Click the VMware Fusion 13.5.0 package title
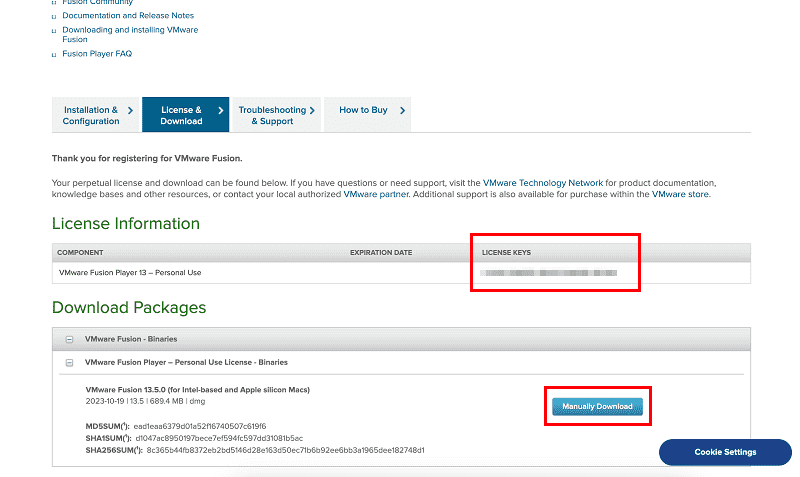This screenshot has width=800, height=477. point(197,390)
